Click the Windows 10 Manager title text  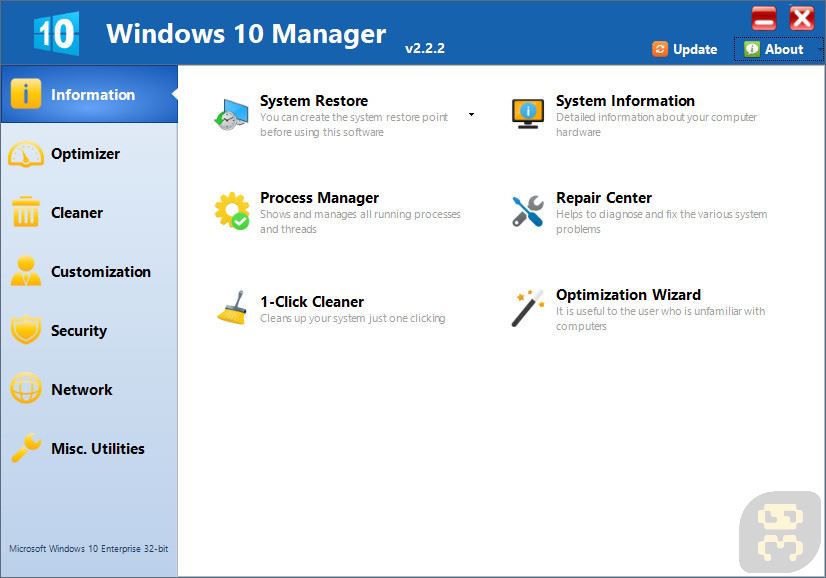point(246,34)
